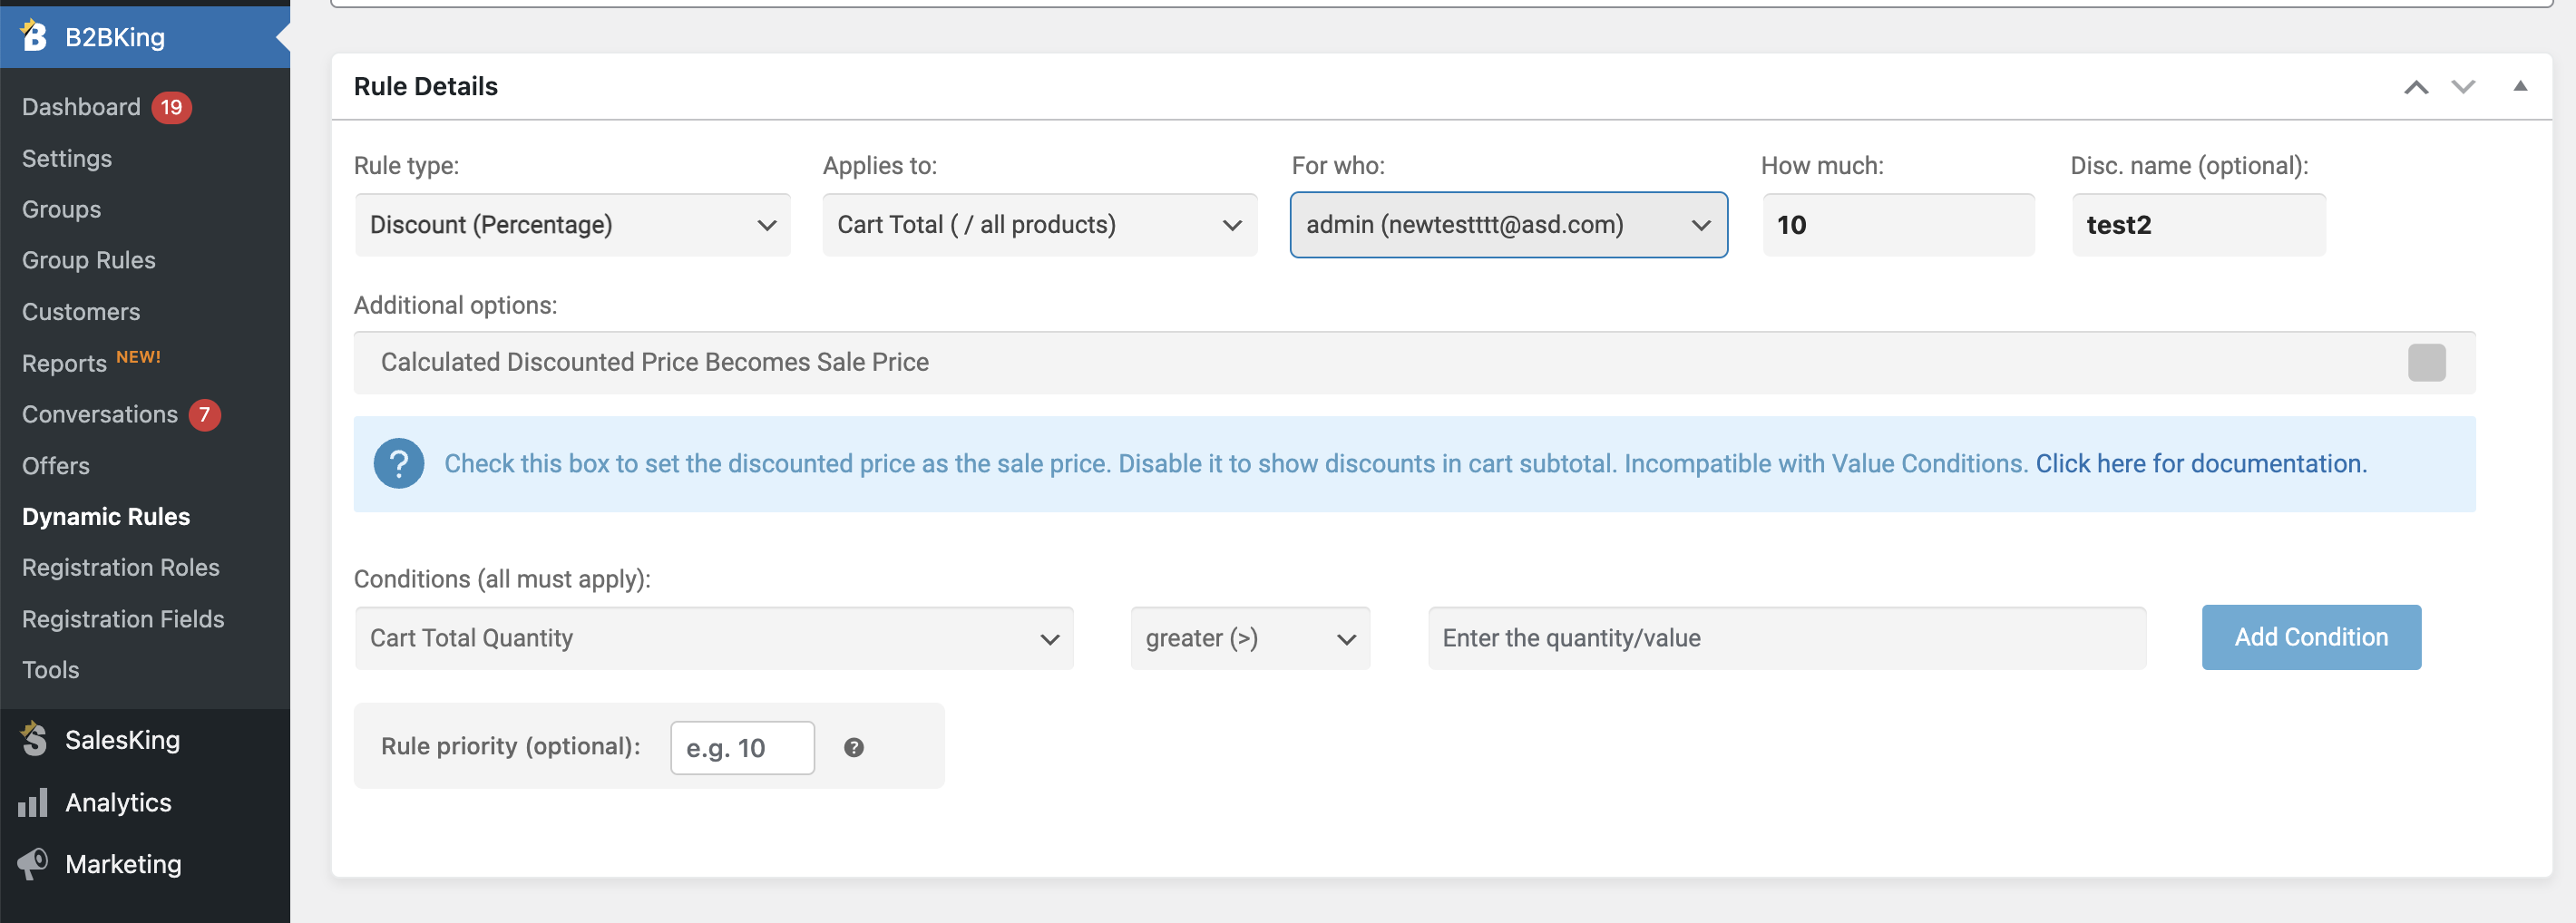Toggle Calculated Discounted Price Becomes Sale Price checkbox
This screenshot has height=923, width=2576.
coord(2426,362)
